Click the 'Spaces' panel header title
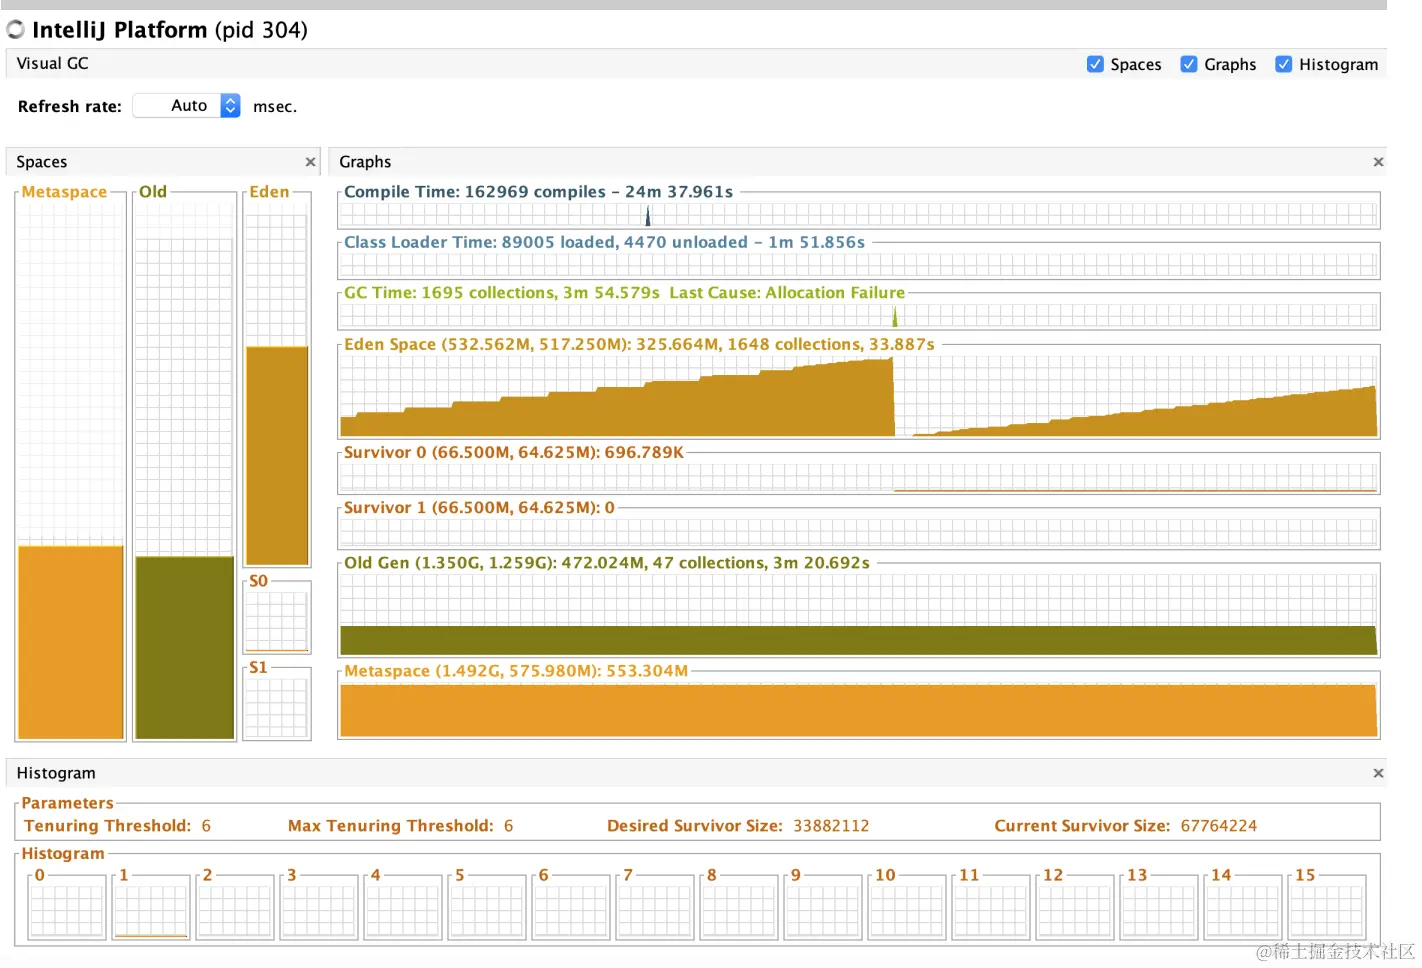Image resolution: width=1422 pixels, height=968 pixels. [x=42, y=162]
